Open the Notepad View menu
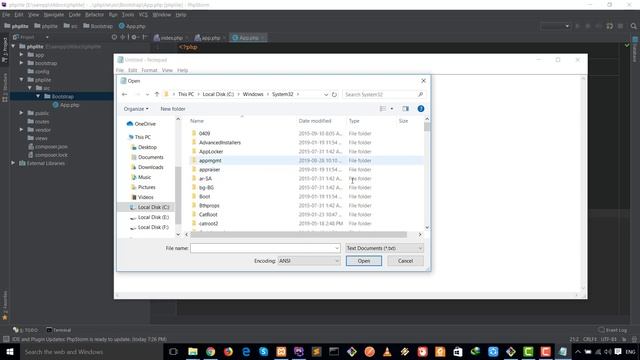 point(167,70)
